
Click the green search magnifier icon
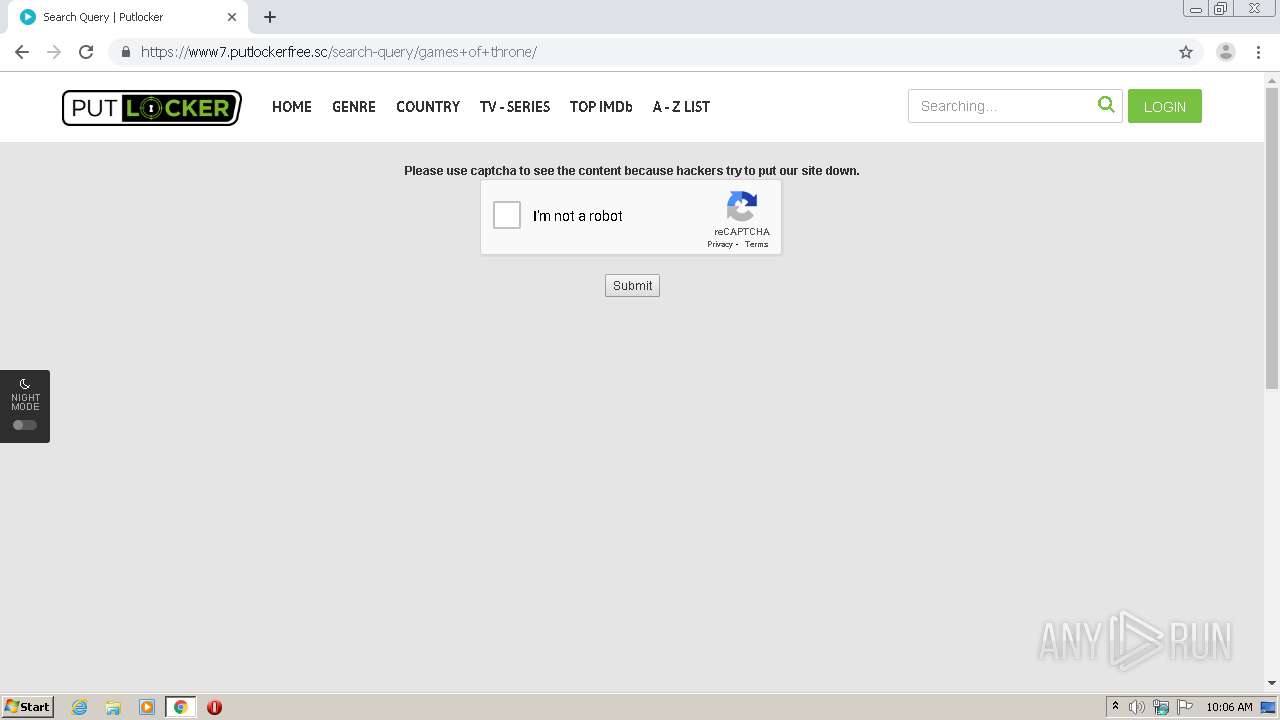(x=1106, y=104)
